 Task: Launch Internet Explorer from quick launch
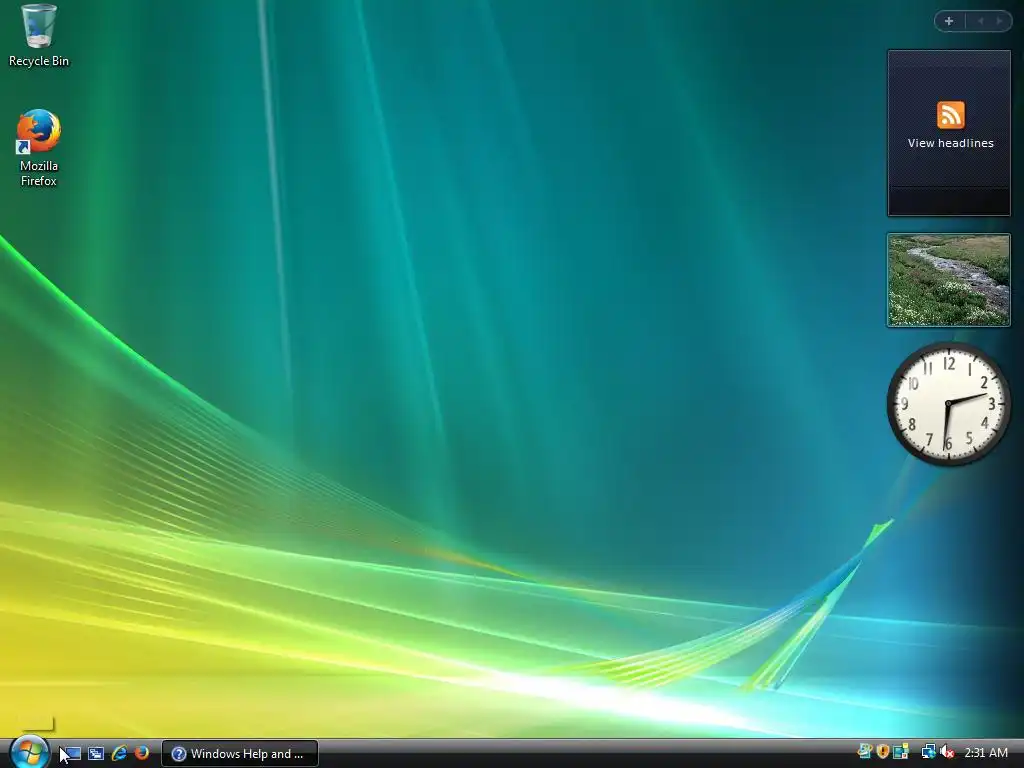(x=119, y=754)
